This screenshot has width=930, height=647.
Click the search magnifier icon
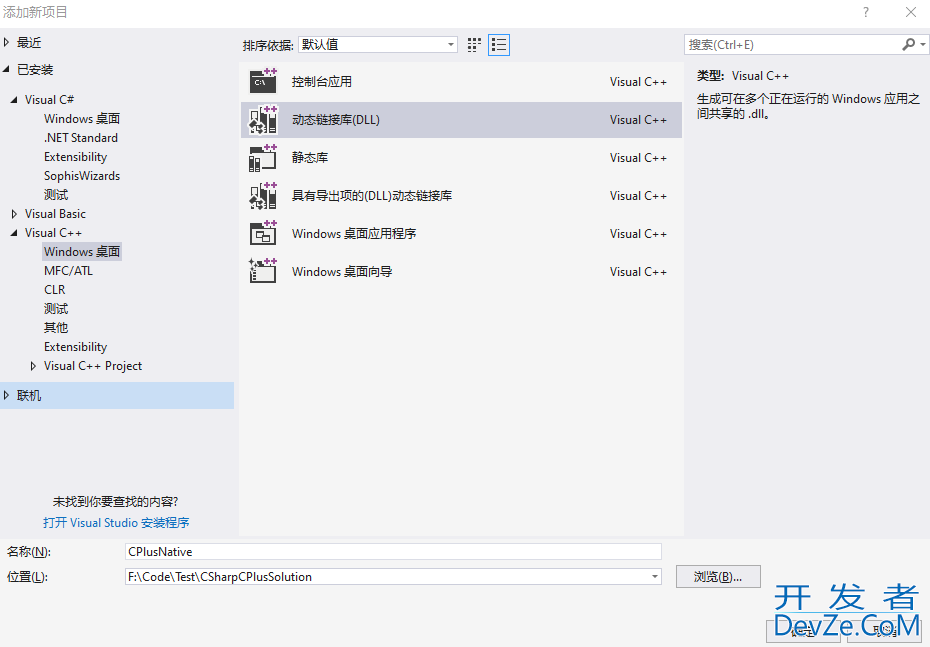908,44
